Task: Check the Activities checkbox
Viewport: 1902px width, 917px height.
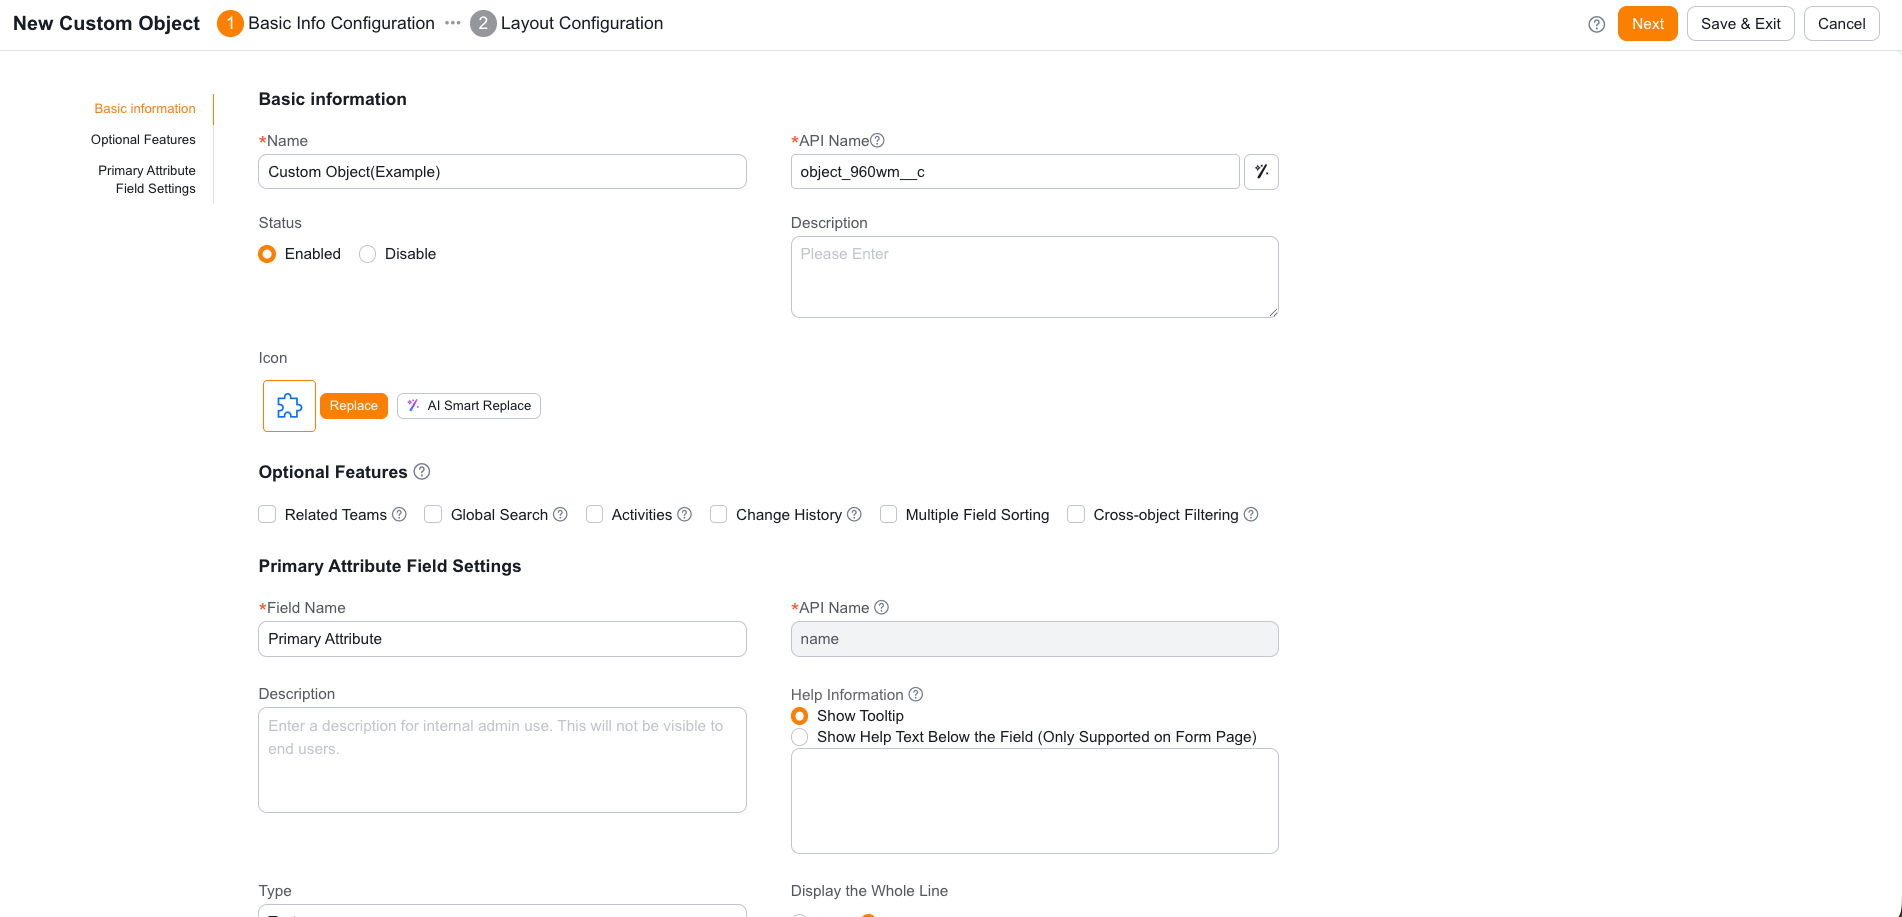Action: point(594,514)
